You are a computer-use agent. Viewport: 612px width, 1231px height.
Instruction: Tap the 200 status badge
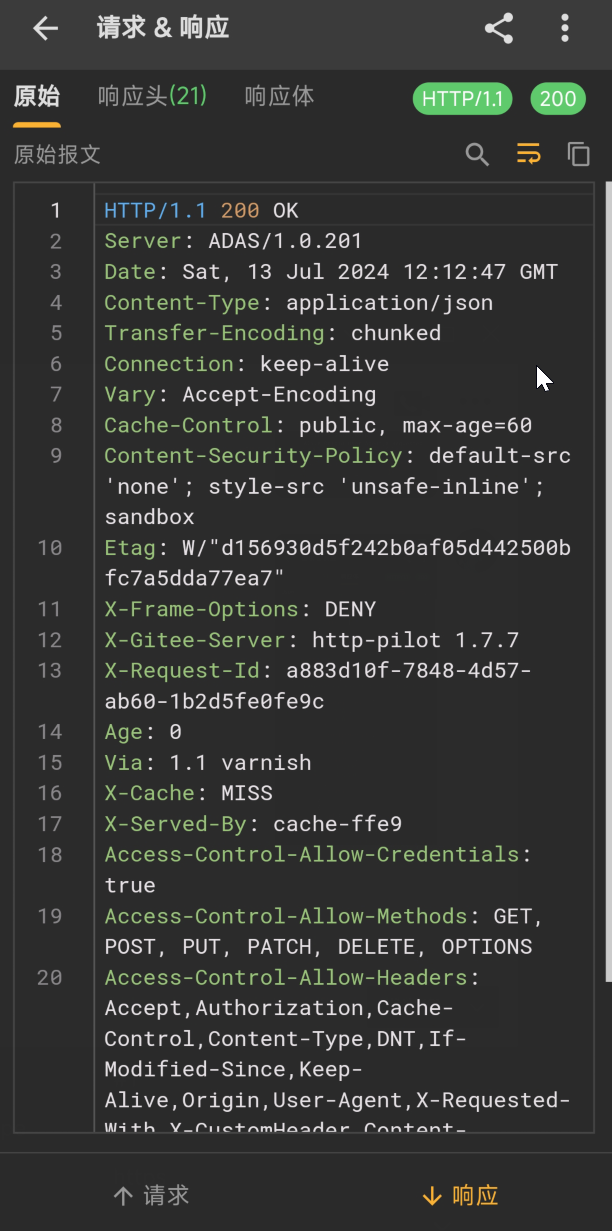pyautogui.click(x=558, y=99)
